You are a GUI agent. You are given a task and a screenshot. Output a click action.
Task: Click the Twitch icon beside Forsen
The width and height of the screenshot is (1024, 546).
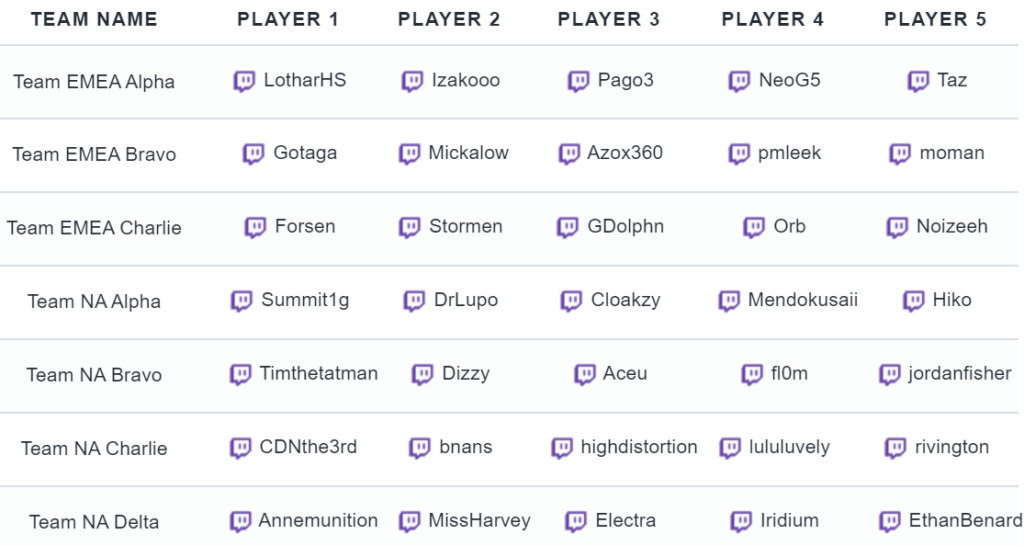pyautogui.click(x=255, y=227)
